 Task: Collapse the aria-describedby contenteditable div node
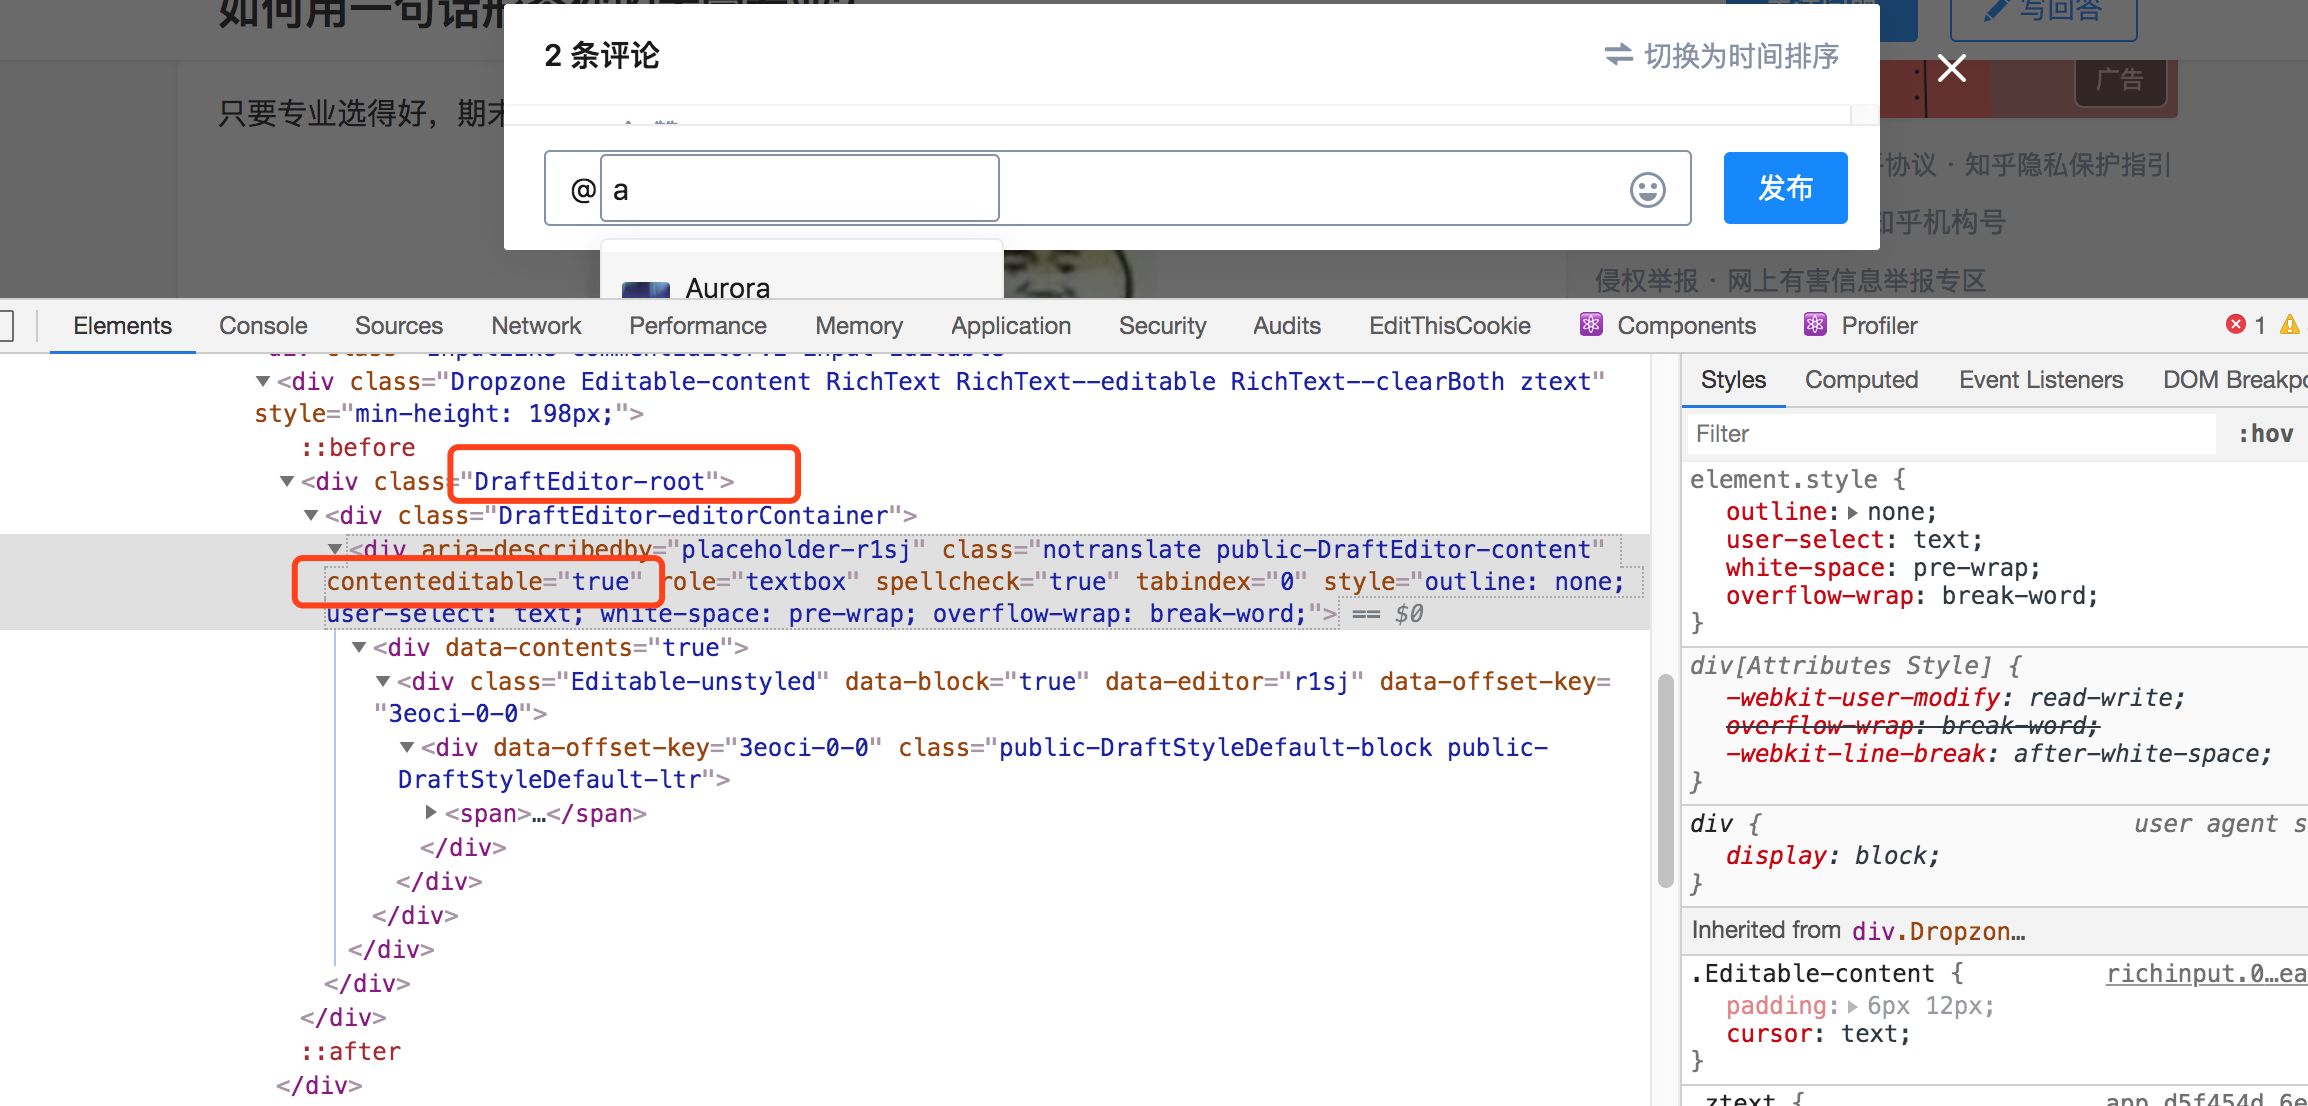click(x=335, y=549)
